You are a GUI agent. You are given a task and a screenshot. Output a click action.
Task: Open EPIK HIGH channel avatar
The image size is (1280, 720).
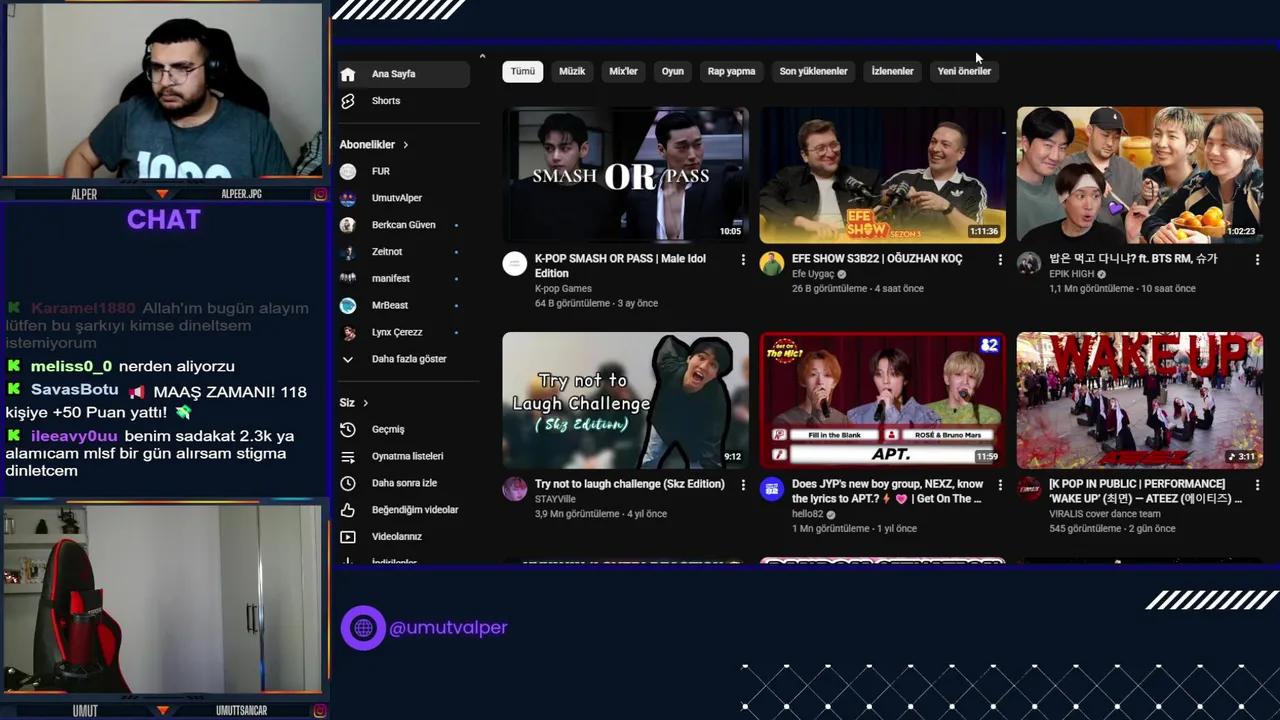(x=1029, y=264)
